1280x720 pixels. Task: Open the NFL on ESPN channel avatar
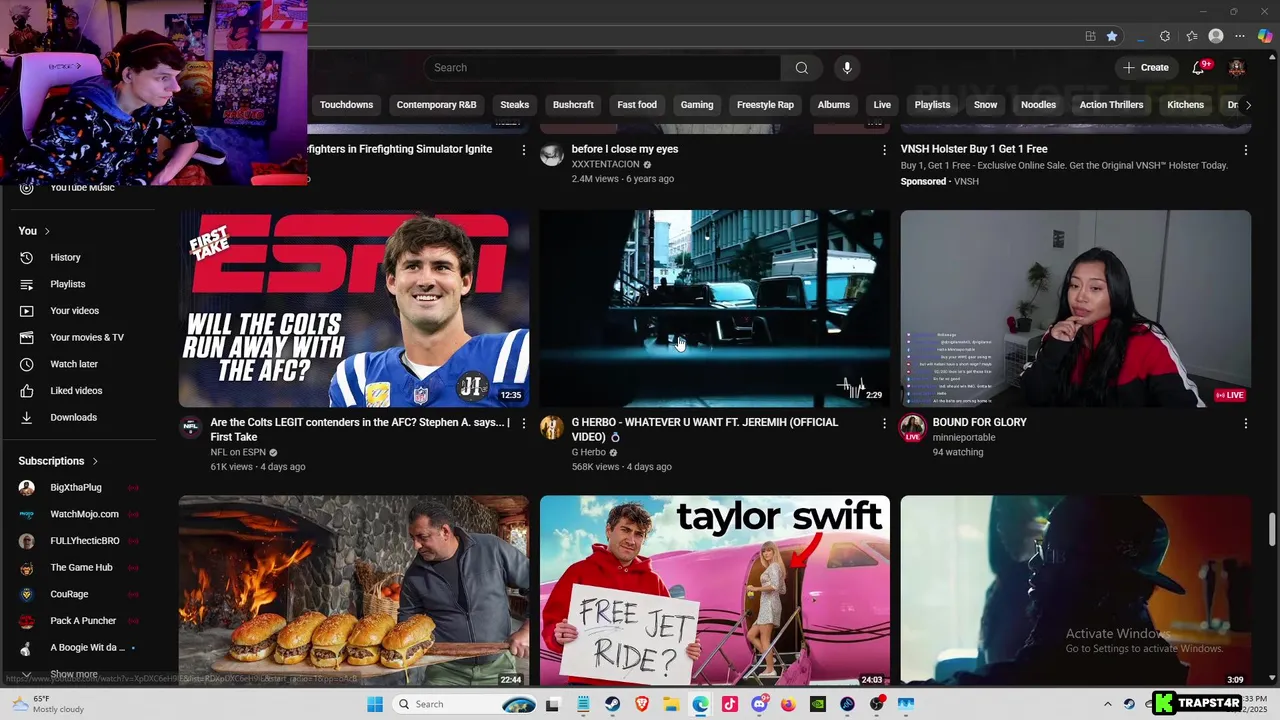190,429
